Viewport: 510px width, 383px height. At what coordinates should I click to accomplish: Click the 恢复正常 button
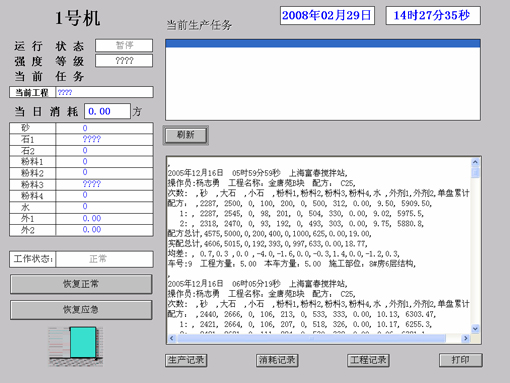81,284
